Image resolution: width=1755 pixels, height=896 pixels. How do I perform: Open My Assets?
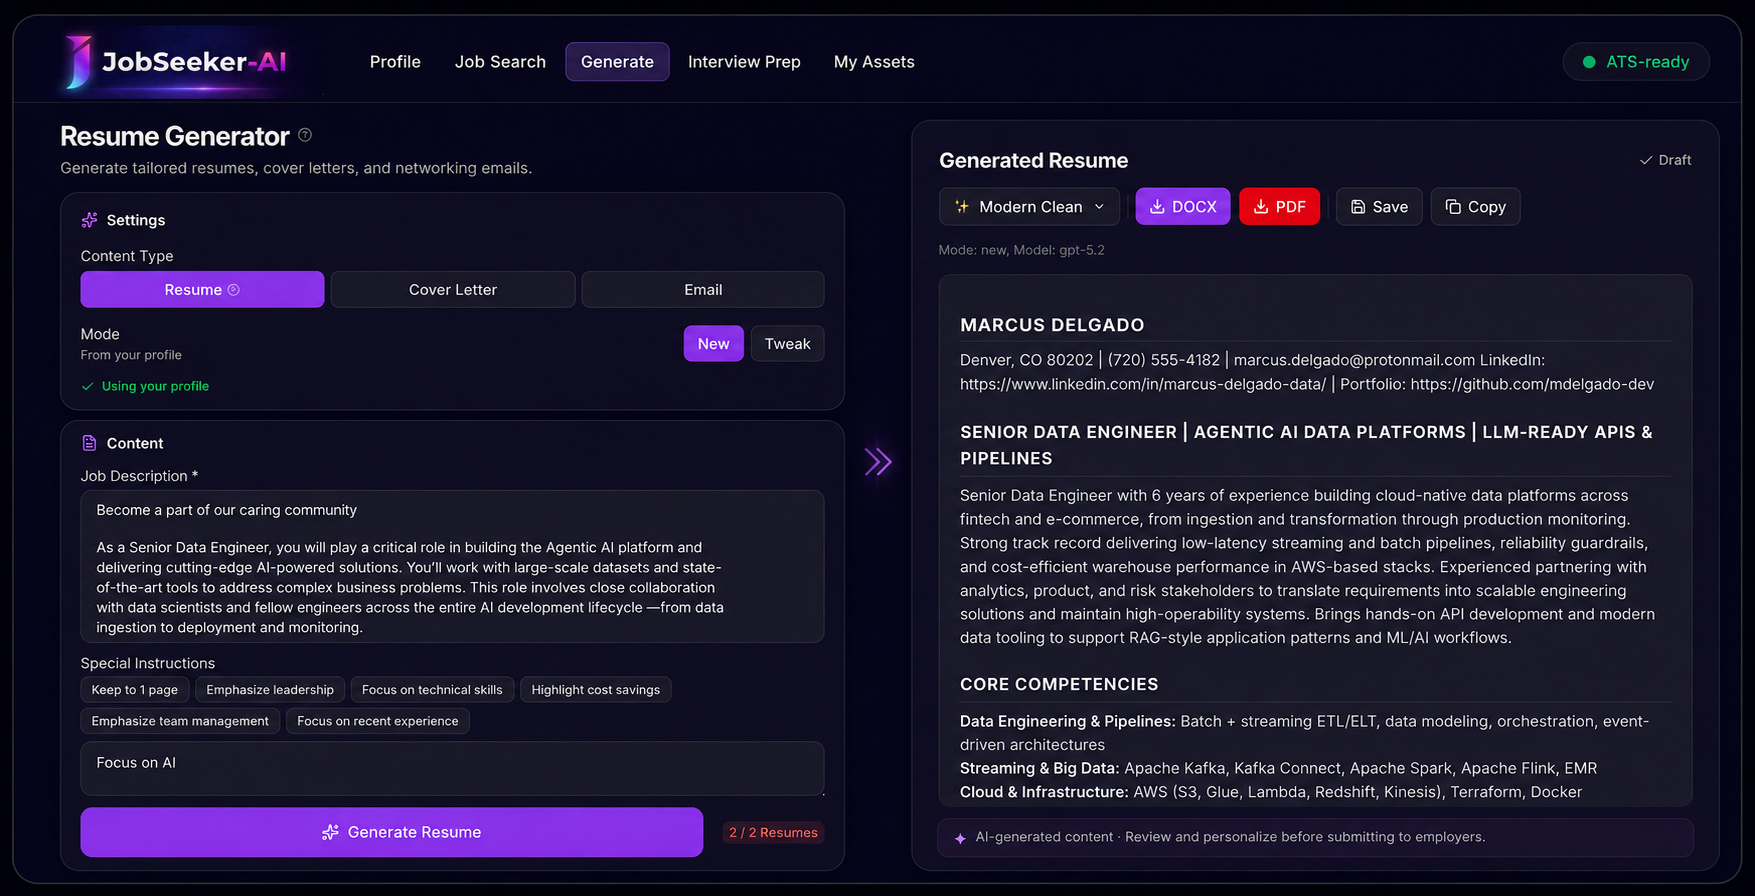coord(874,62)
